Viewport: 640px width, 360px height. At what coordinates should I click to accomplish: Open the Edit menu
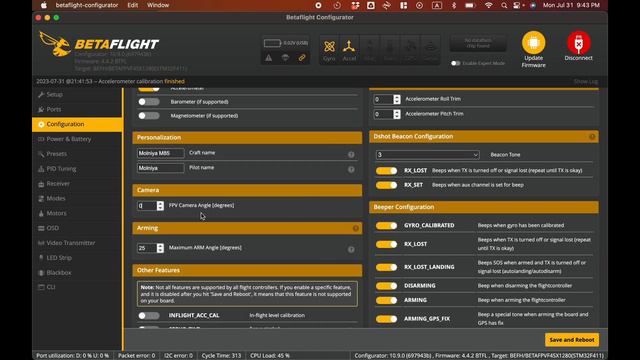click(x=133, y=5)
